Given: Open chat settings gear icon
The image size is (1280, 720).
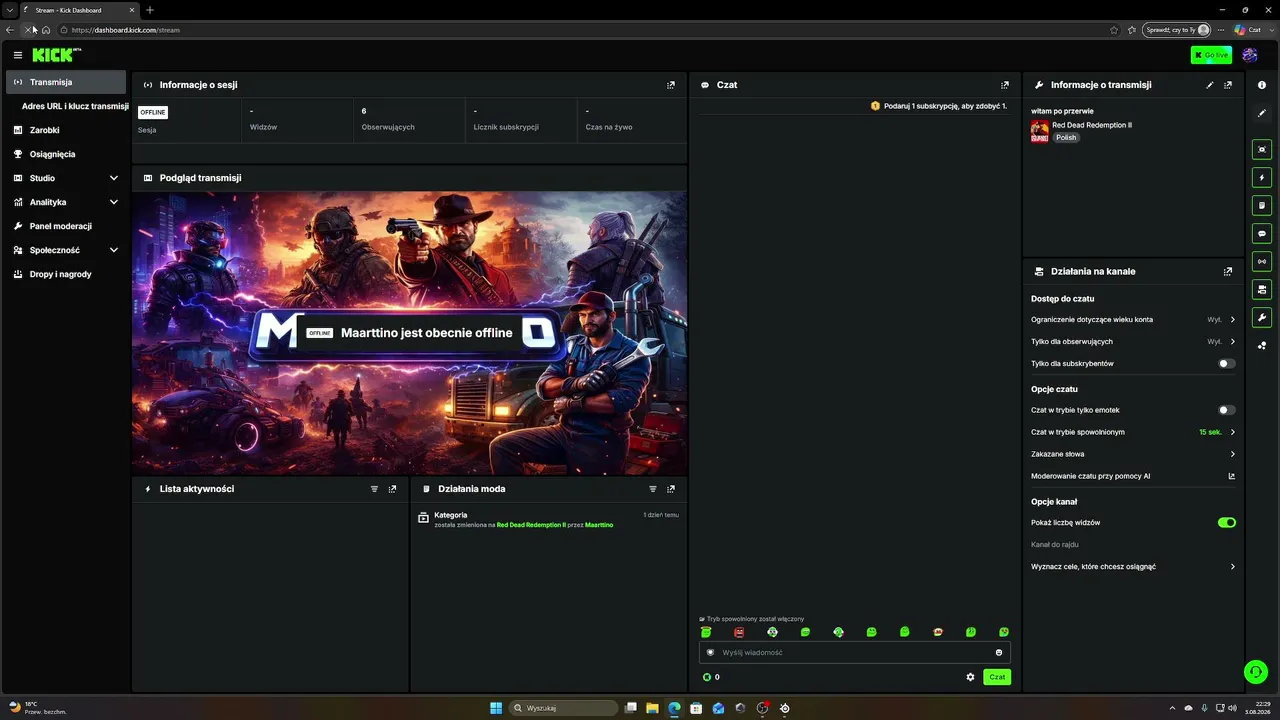Looking at the screenshot, I should pyautogui.click(x=970, y=677).
